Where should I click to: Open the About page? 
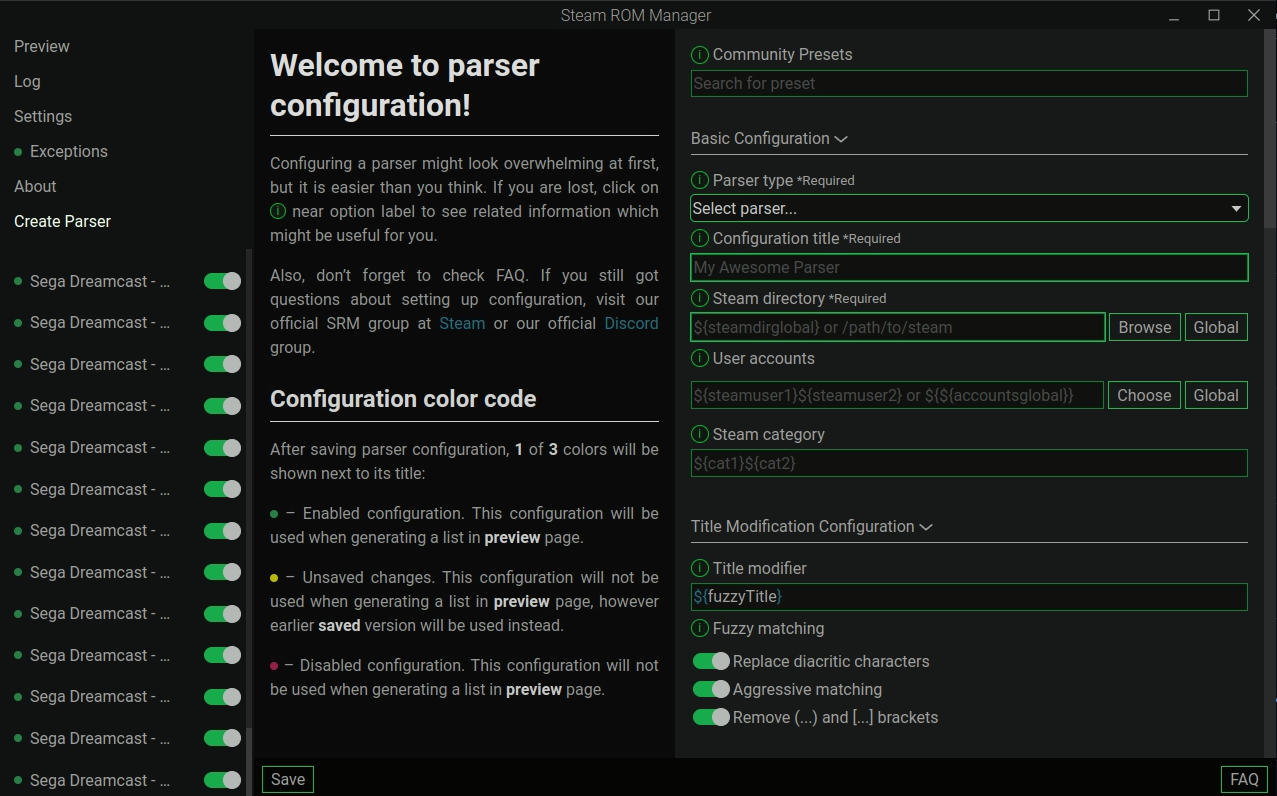click(x=35, y=186)
